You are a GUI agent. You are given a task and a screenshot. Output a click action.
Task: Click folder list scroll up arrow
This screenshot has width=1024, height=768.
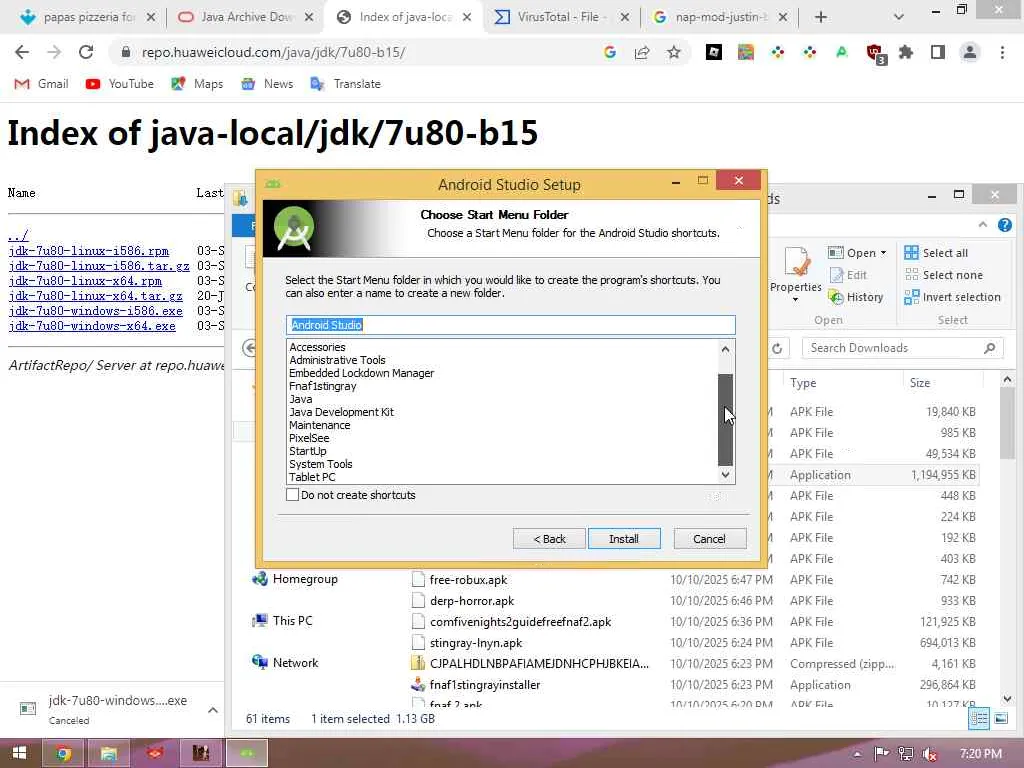(x=726, y=349)
